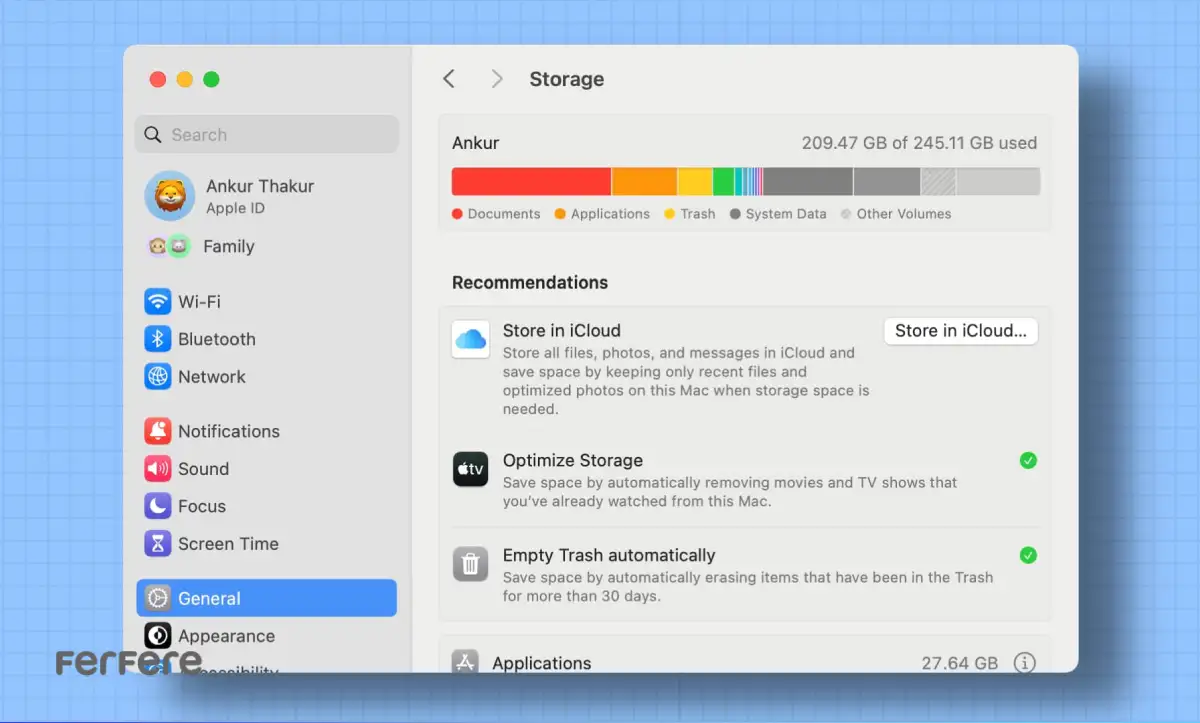Open the Screen Time settings pane
This screenshot has height=723, width=1200.
coord(266,544)
